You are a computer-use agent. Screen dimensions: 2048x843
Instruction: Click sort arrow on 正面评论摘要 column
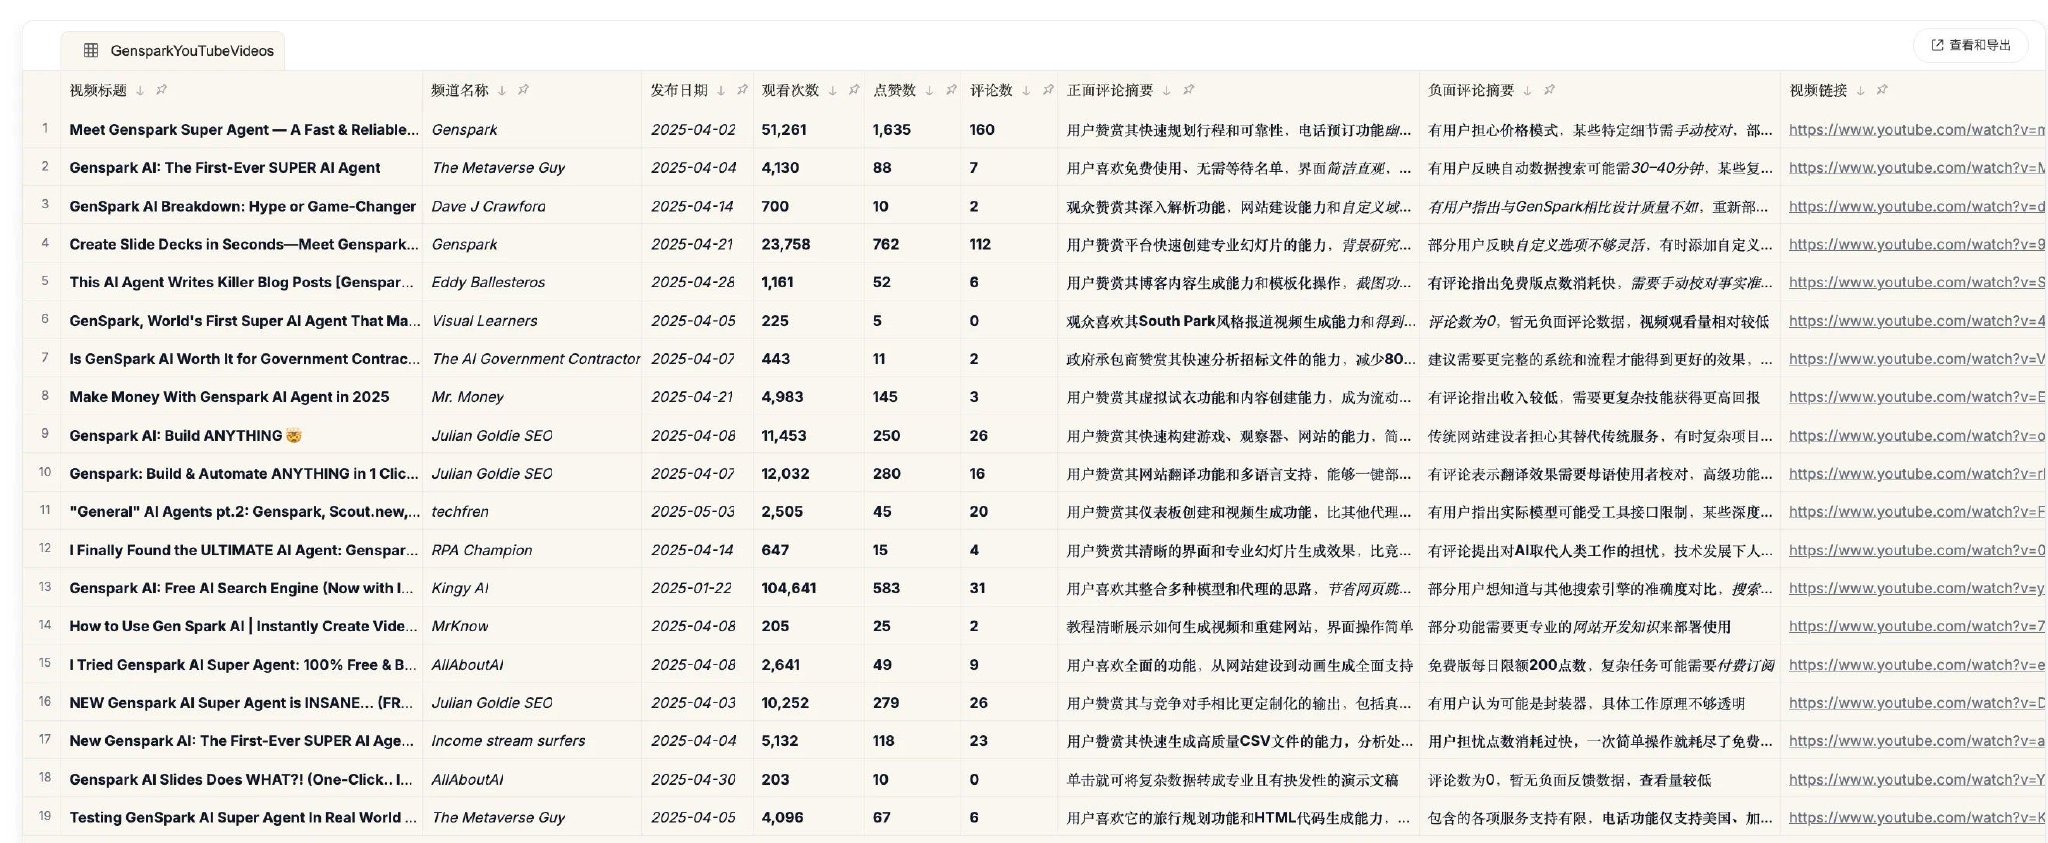coord(1166,90)
